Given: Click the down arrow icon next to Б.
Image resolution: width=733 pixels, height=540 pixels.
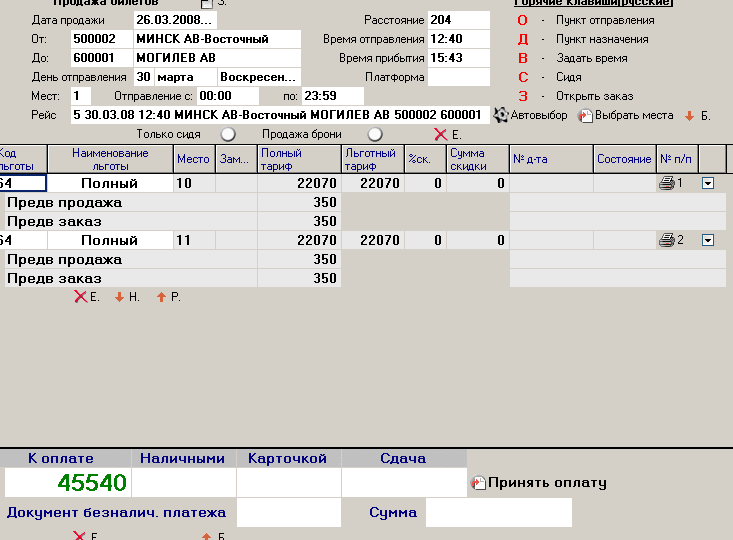Looking at the screenshot, I should coord(690,116).
